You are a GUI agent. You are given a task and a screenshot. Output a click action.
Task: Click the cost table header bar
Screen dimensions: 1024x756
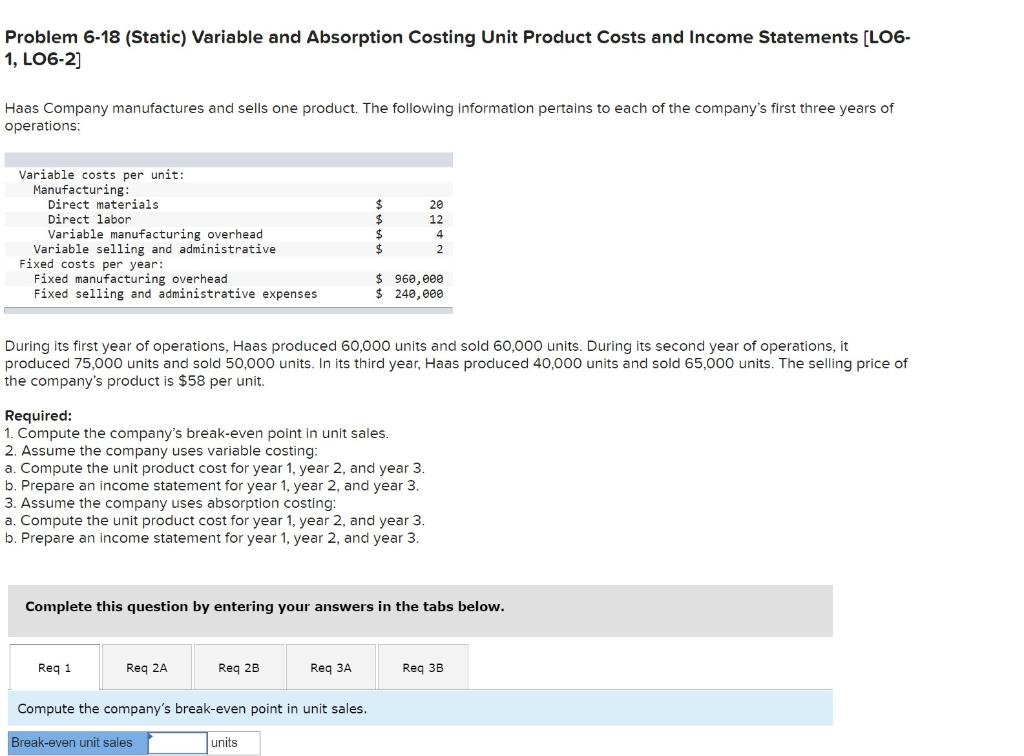(229, 158)
